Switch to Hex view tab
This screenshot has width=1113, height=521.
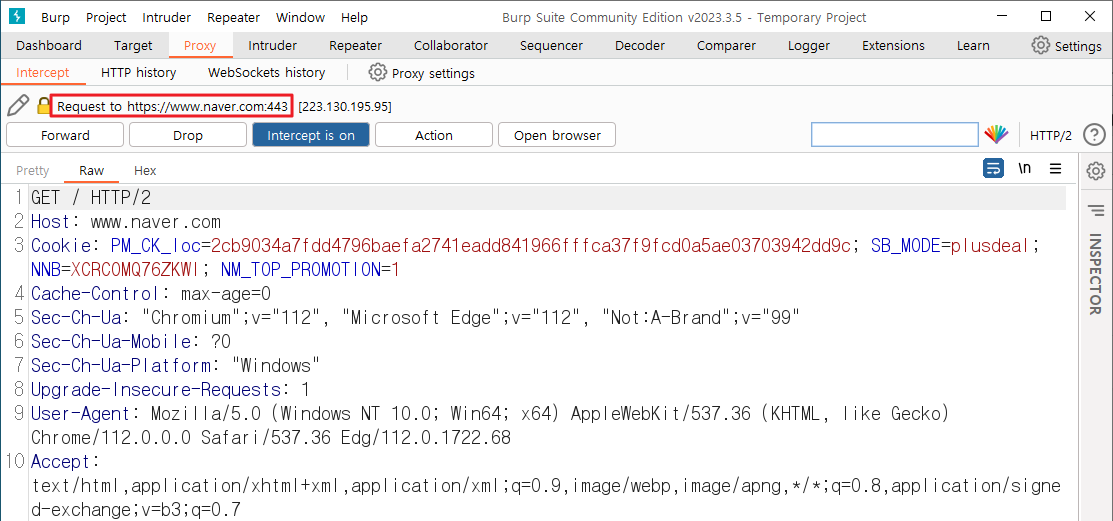145,170
